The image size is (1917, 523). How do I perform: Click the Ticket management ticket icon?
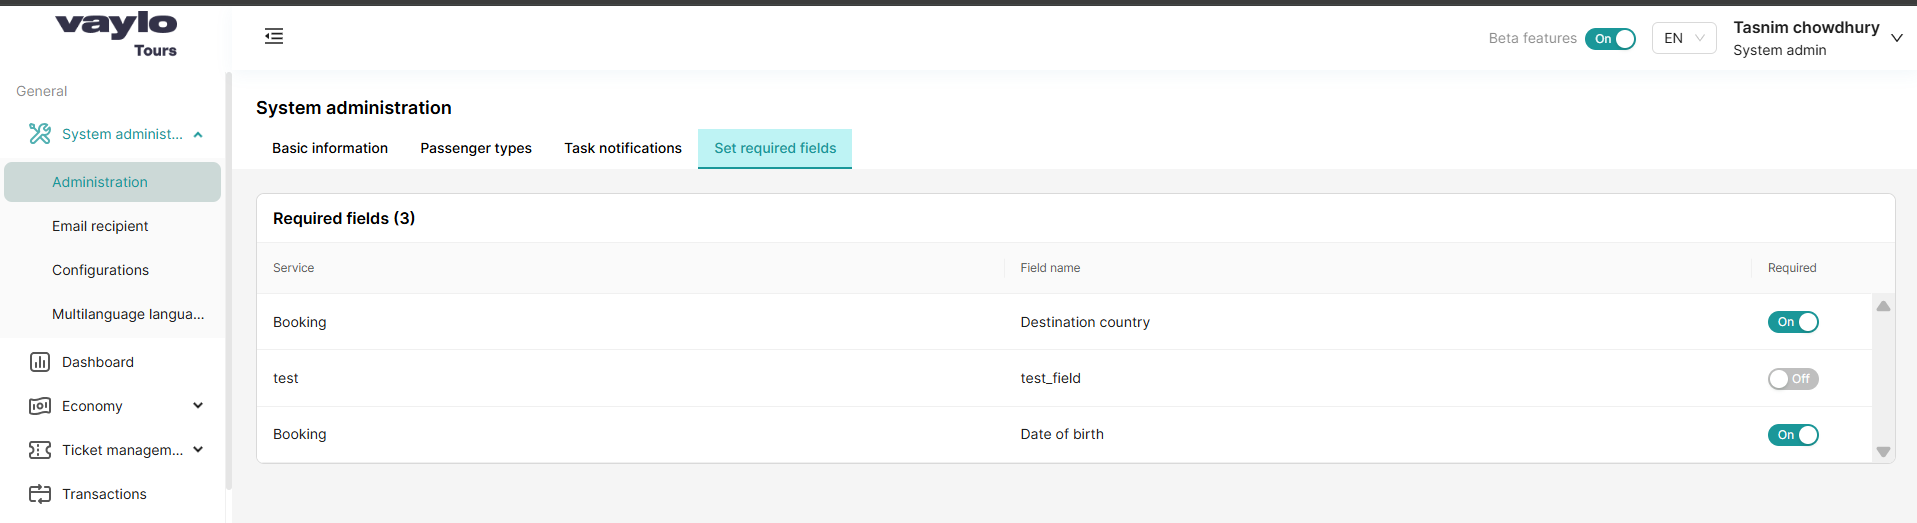[x=40, y=450]
